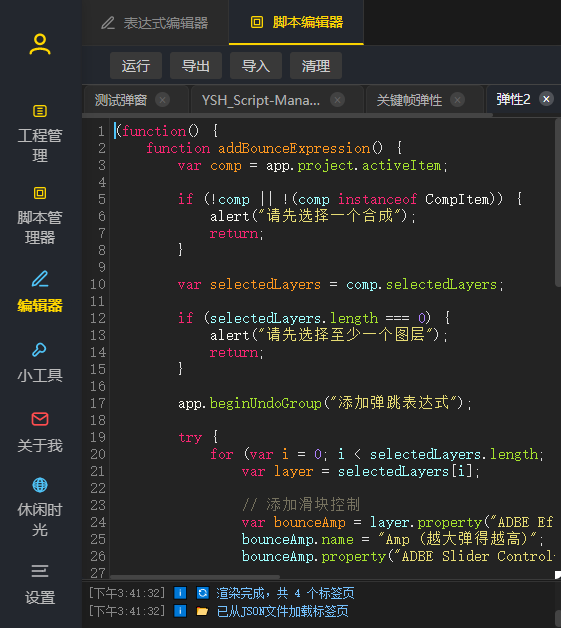The width and height of the screenshot is (561, 628).
Task: Click the horizontal scrollbar under the code
Action: click(x=195, y=577)
